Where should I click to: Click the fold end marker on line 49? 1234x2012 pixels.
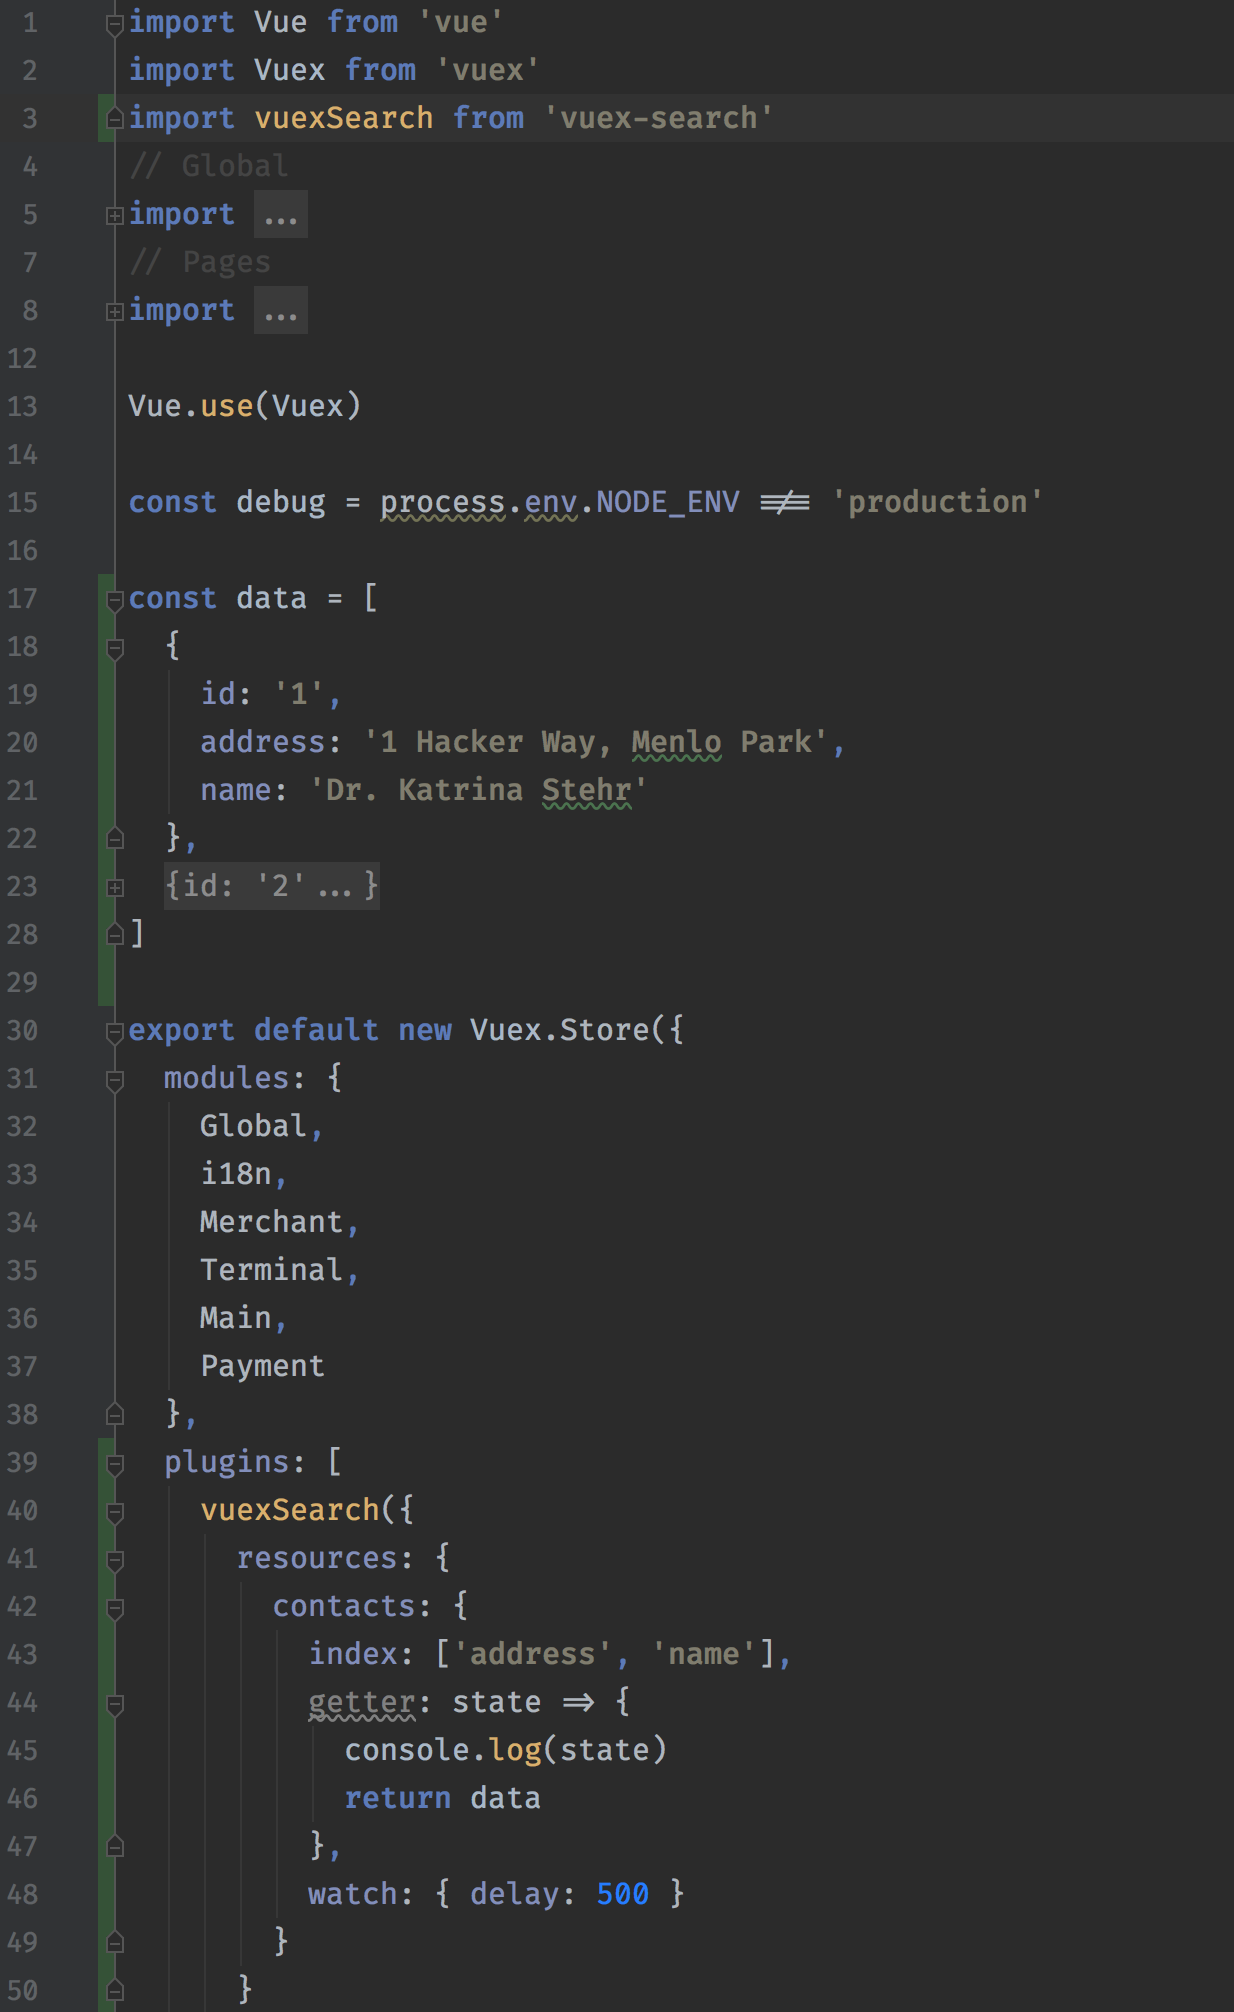click(115, 1943)
